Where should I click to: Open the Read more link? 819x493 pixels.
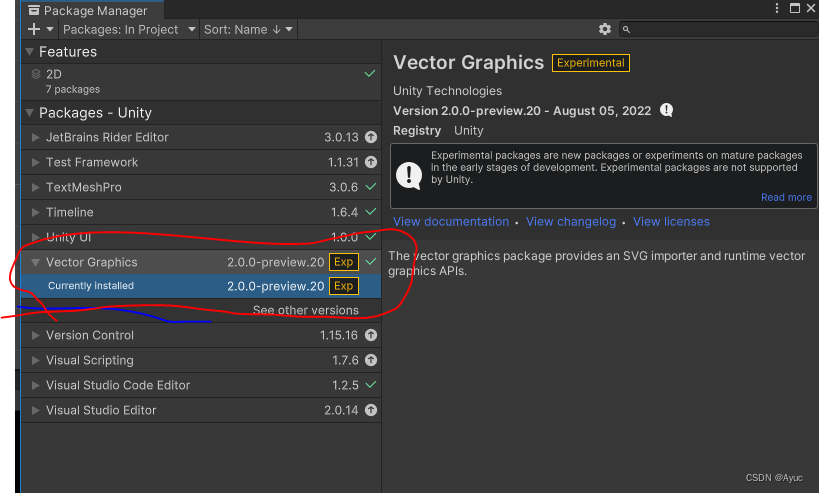pyautogui.click(x=786, y=197)
